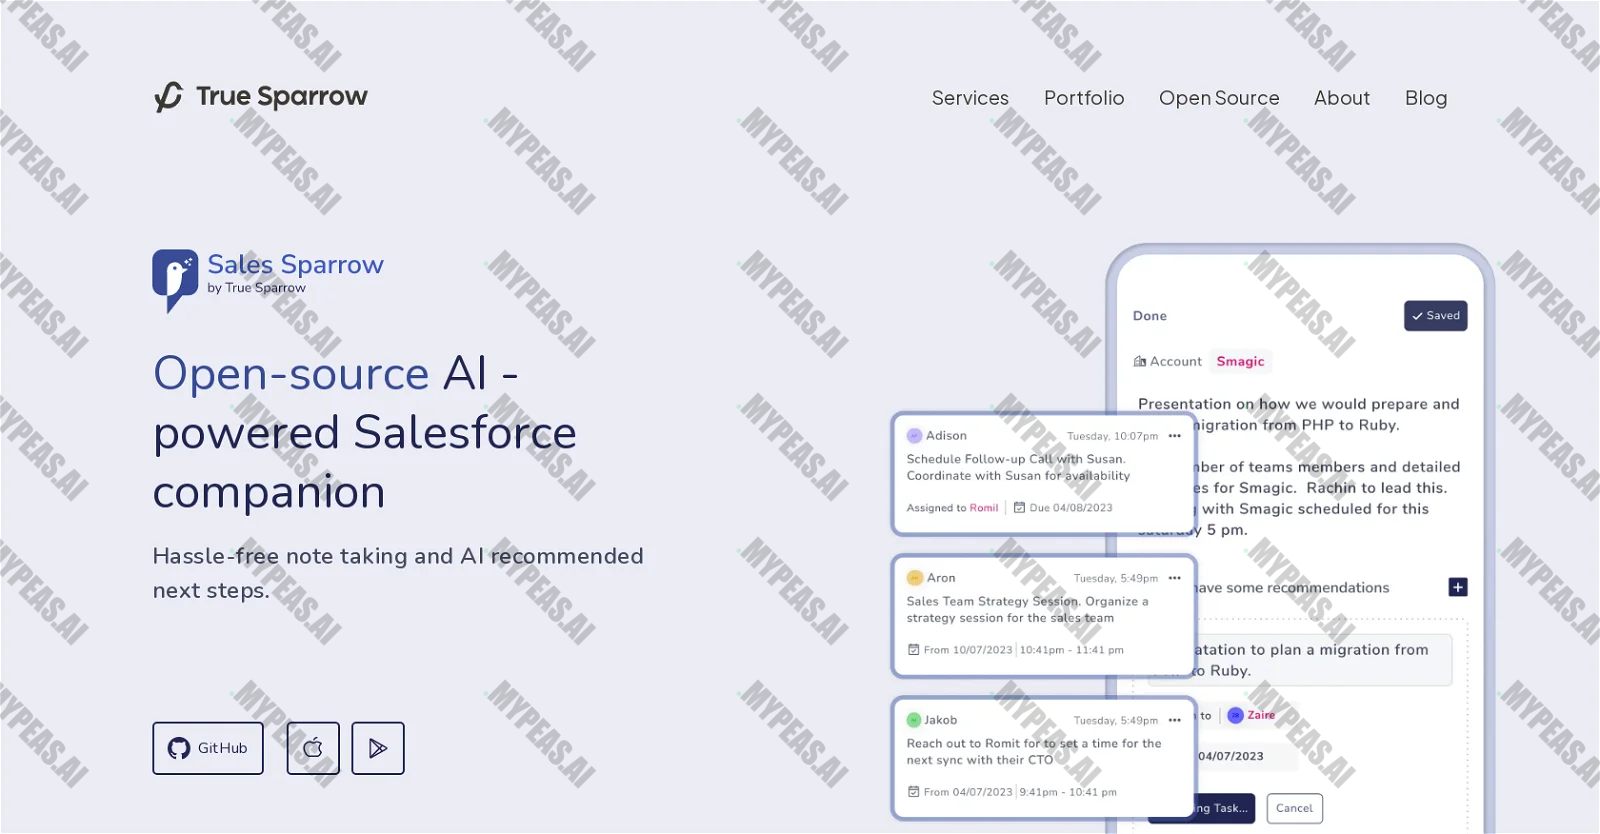
Task: Open the GitHub button
Action: [208, 748]
